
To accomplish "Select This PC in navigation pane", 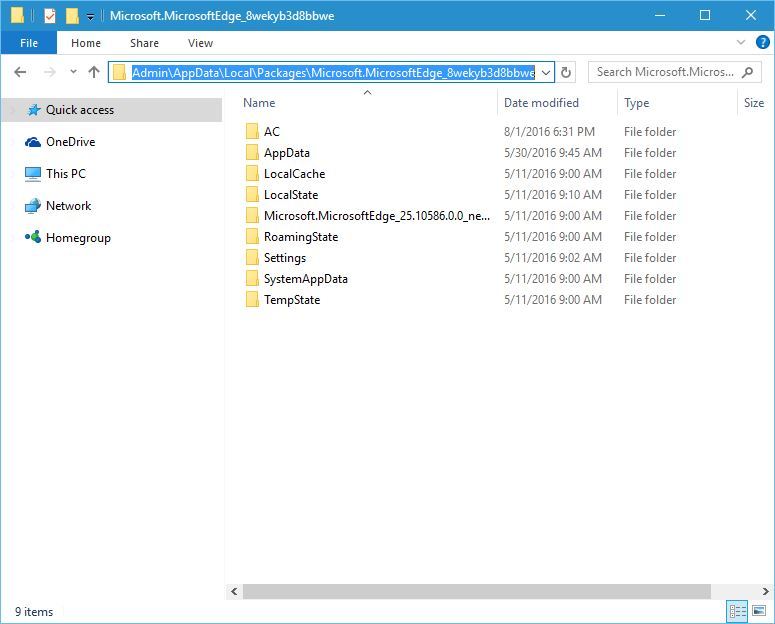I will (65, 174).
